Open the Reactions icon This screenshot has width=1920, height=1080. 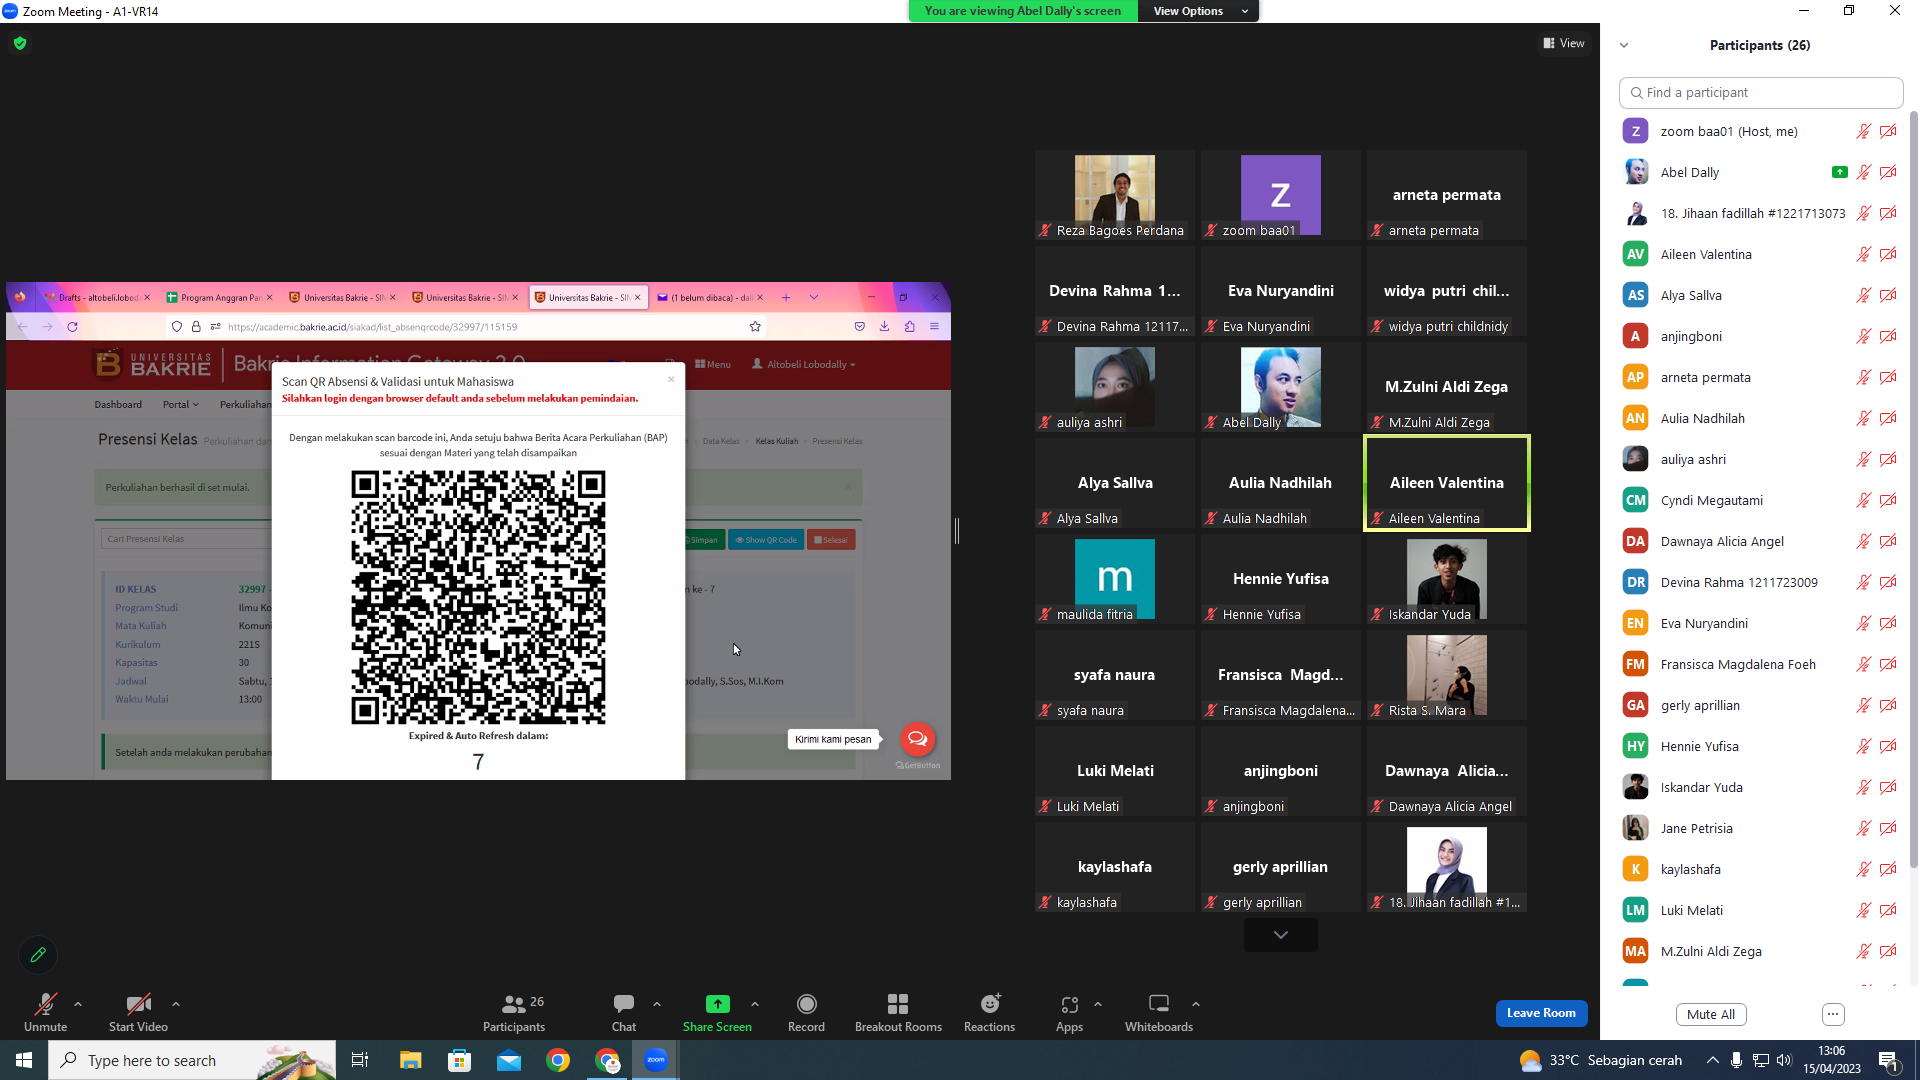pos(990,1004)
